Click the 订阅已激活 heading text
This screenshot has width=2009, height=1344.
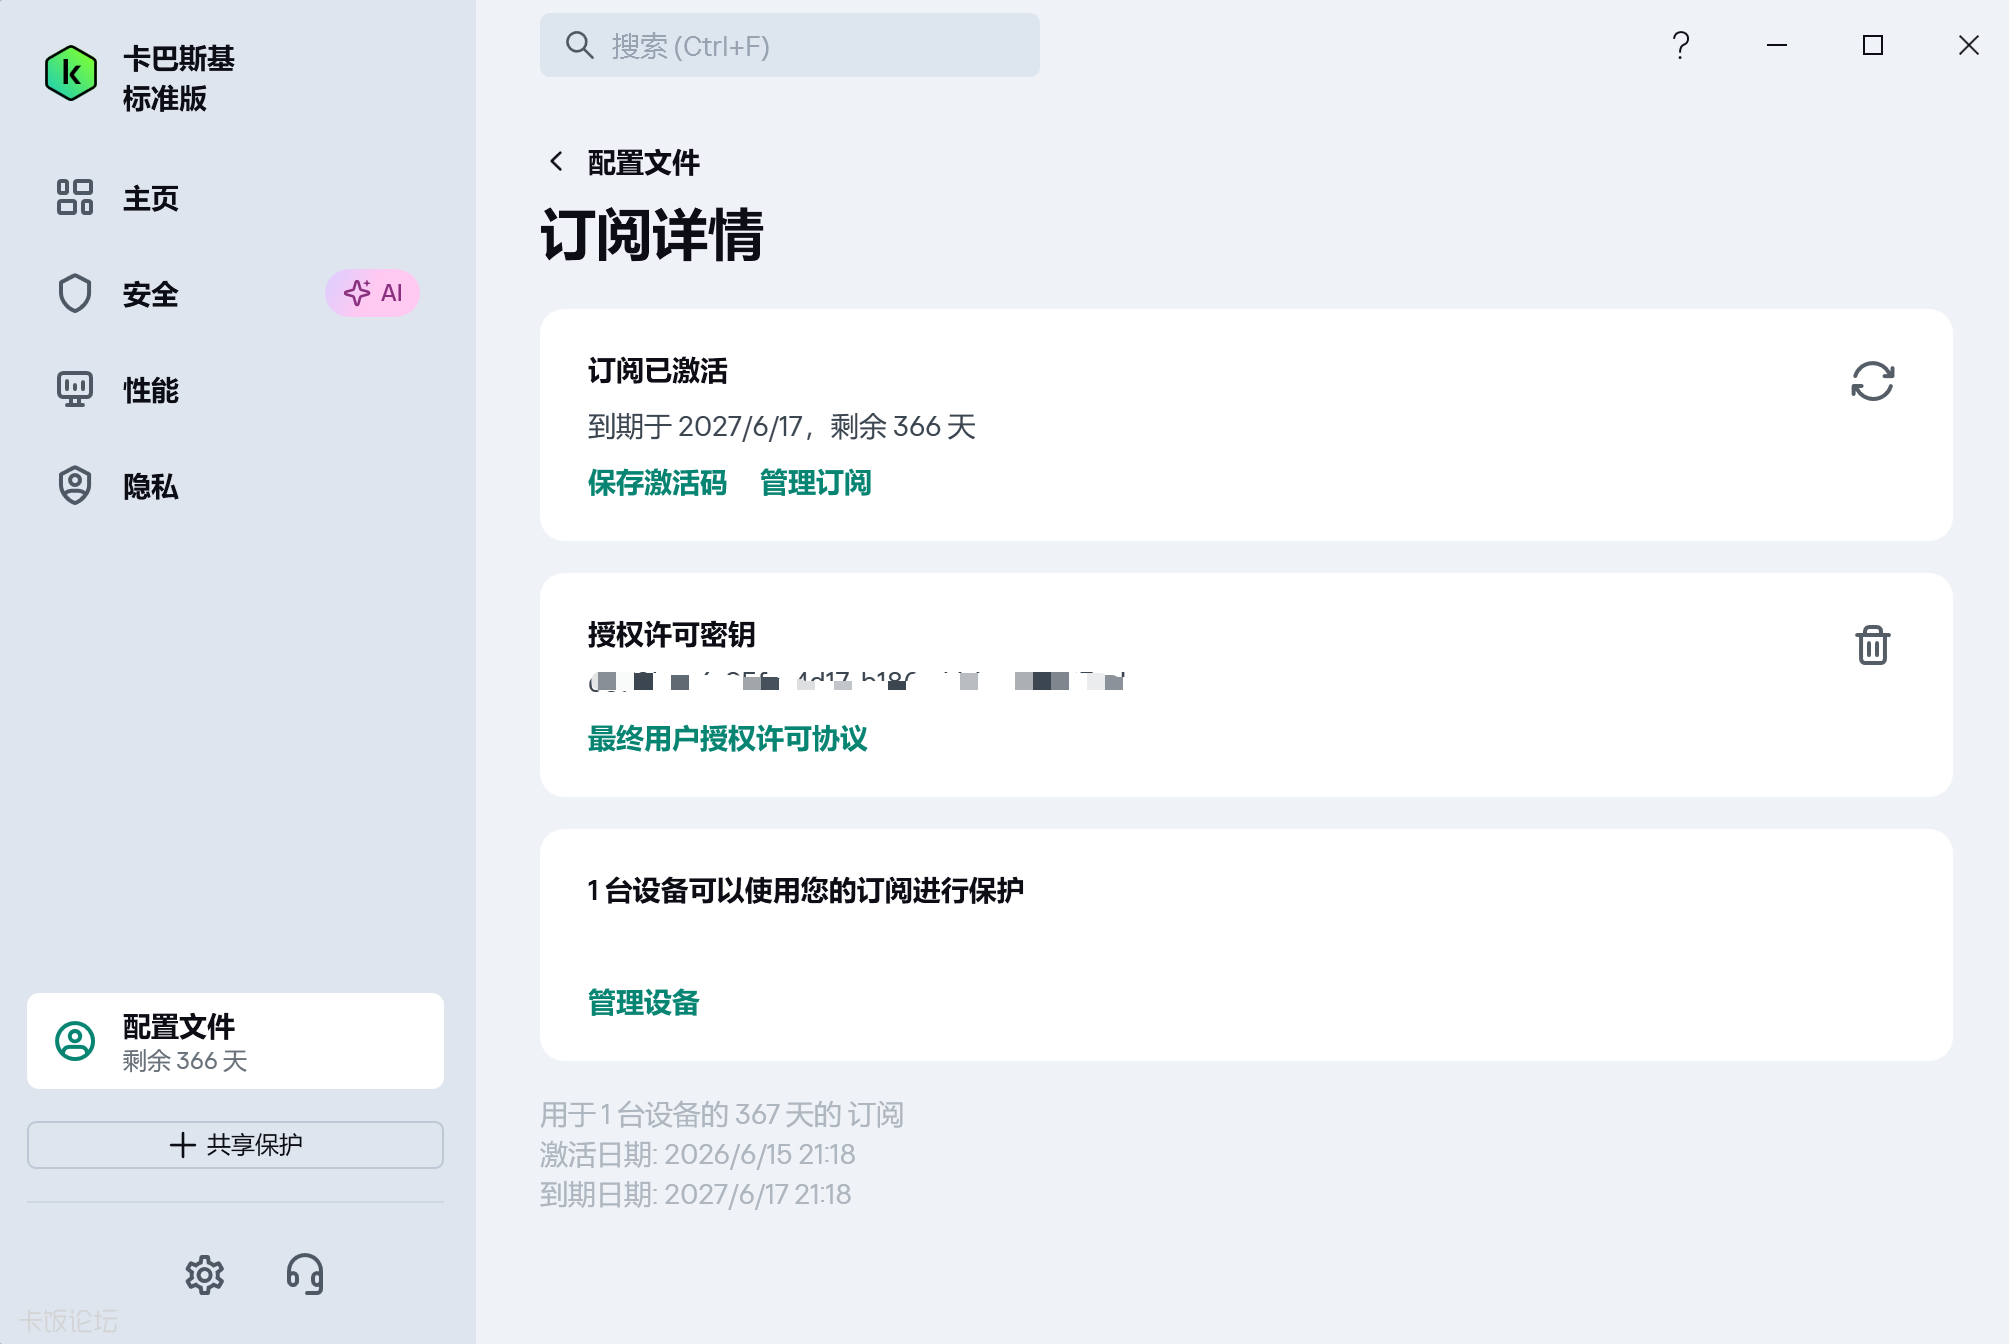click(657, 371)
